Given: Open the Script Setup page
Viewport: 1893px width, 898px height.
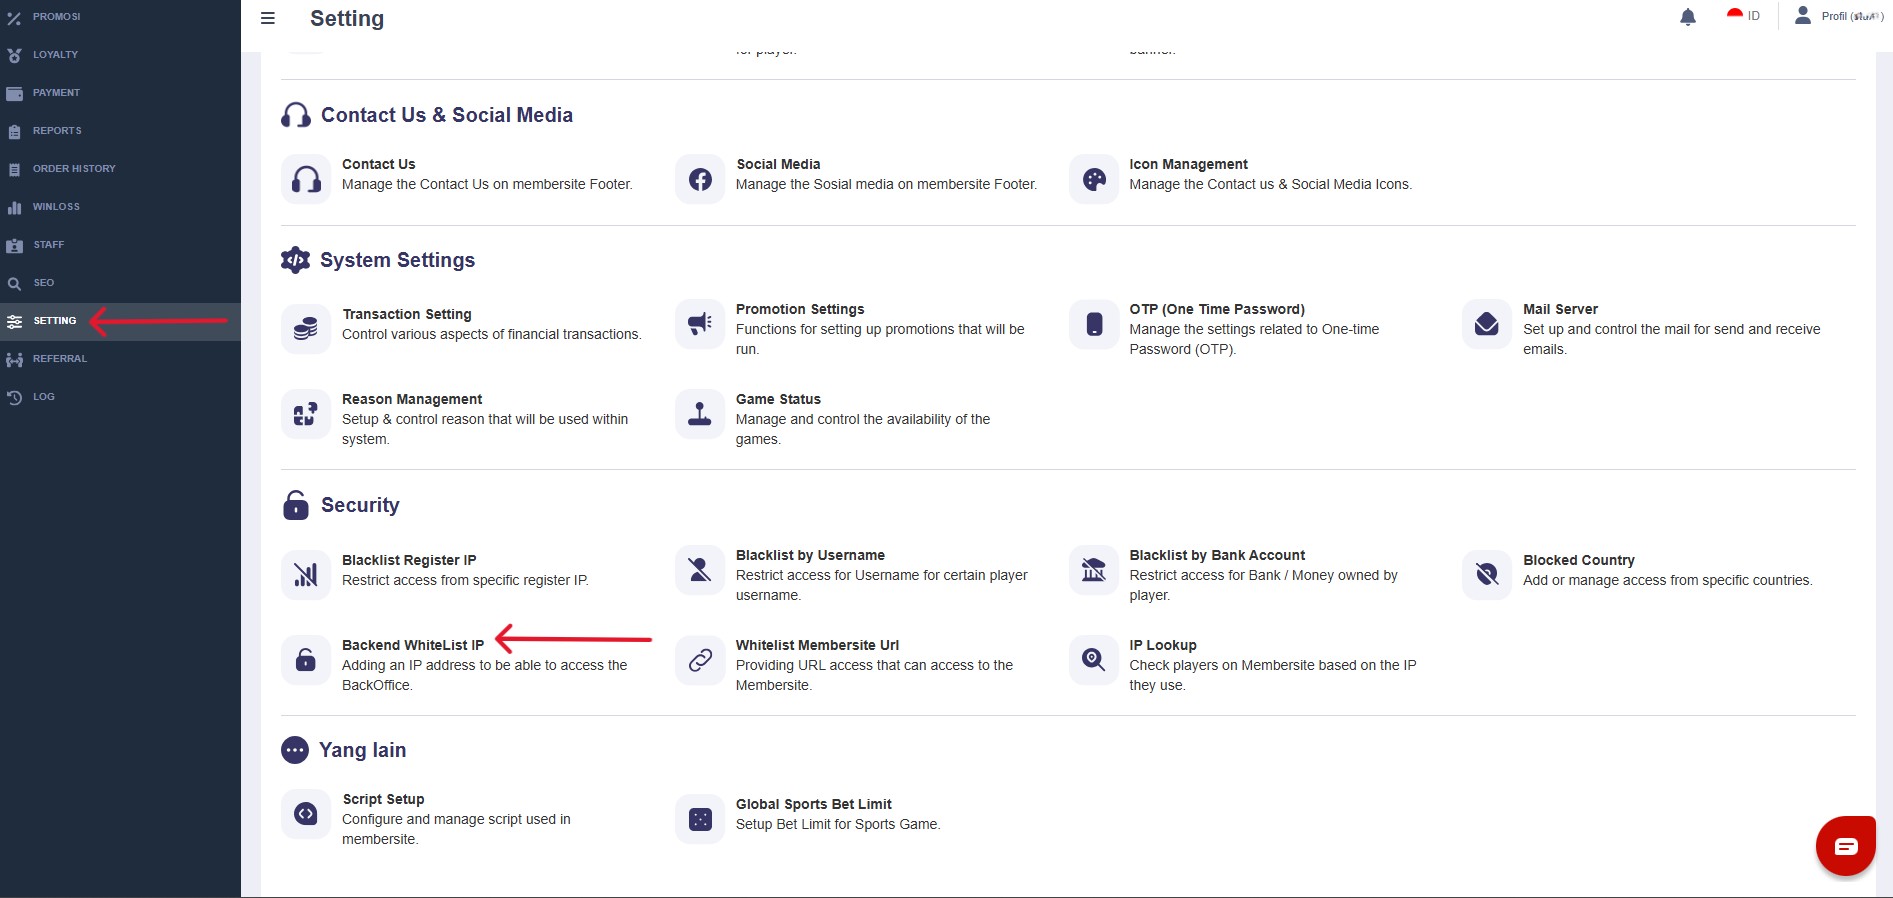Looking at the screenshot, I should click(x=384, y=799).
